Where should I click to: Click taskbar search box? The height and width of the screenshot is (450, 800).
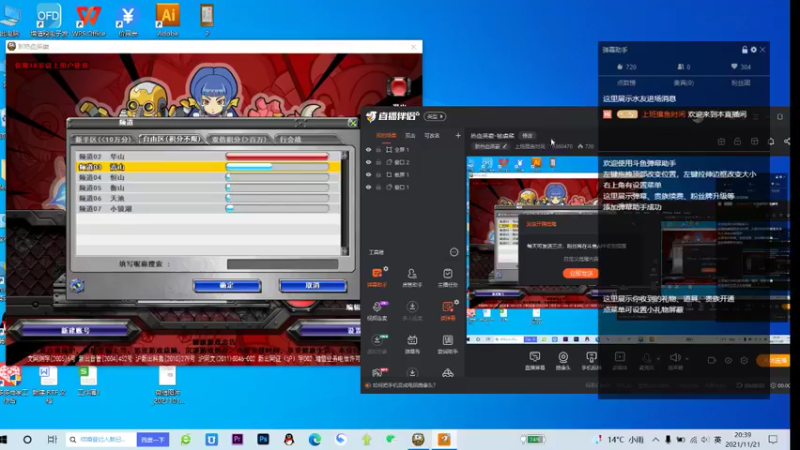(102, 439)
